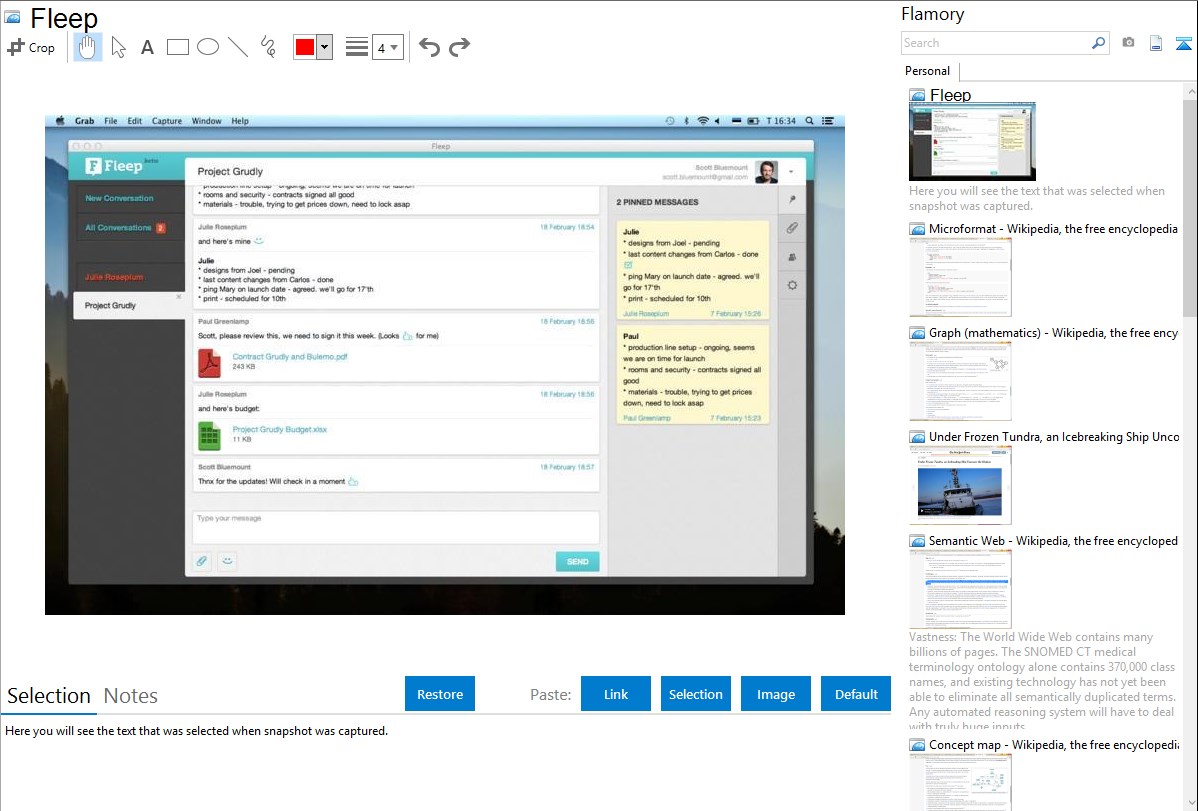
Task: Activate the hand pan tool
Action: click(x=87, y=47)
